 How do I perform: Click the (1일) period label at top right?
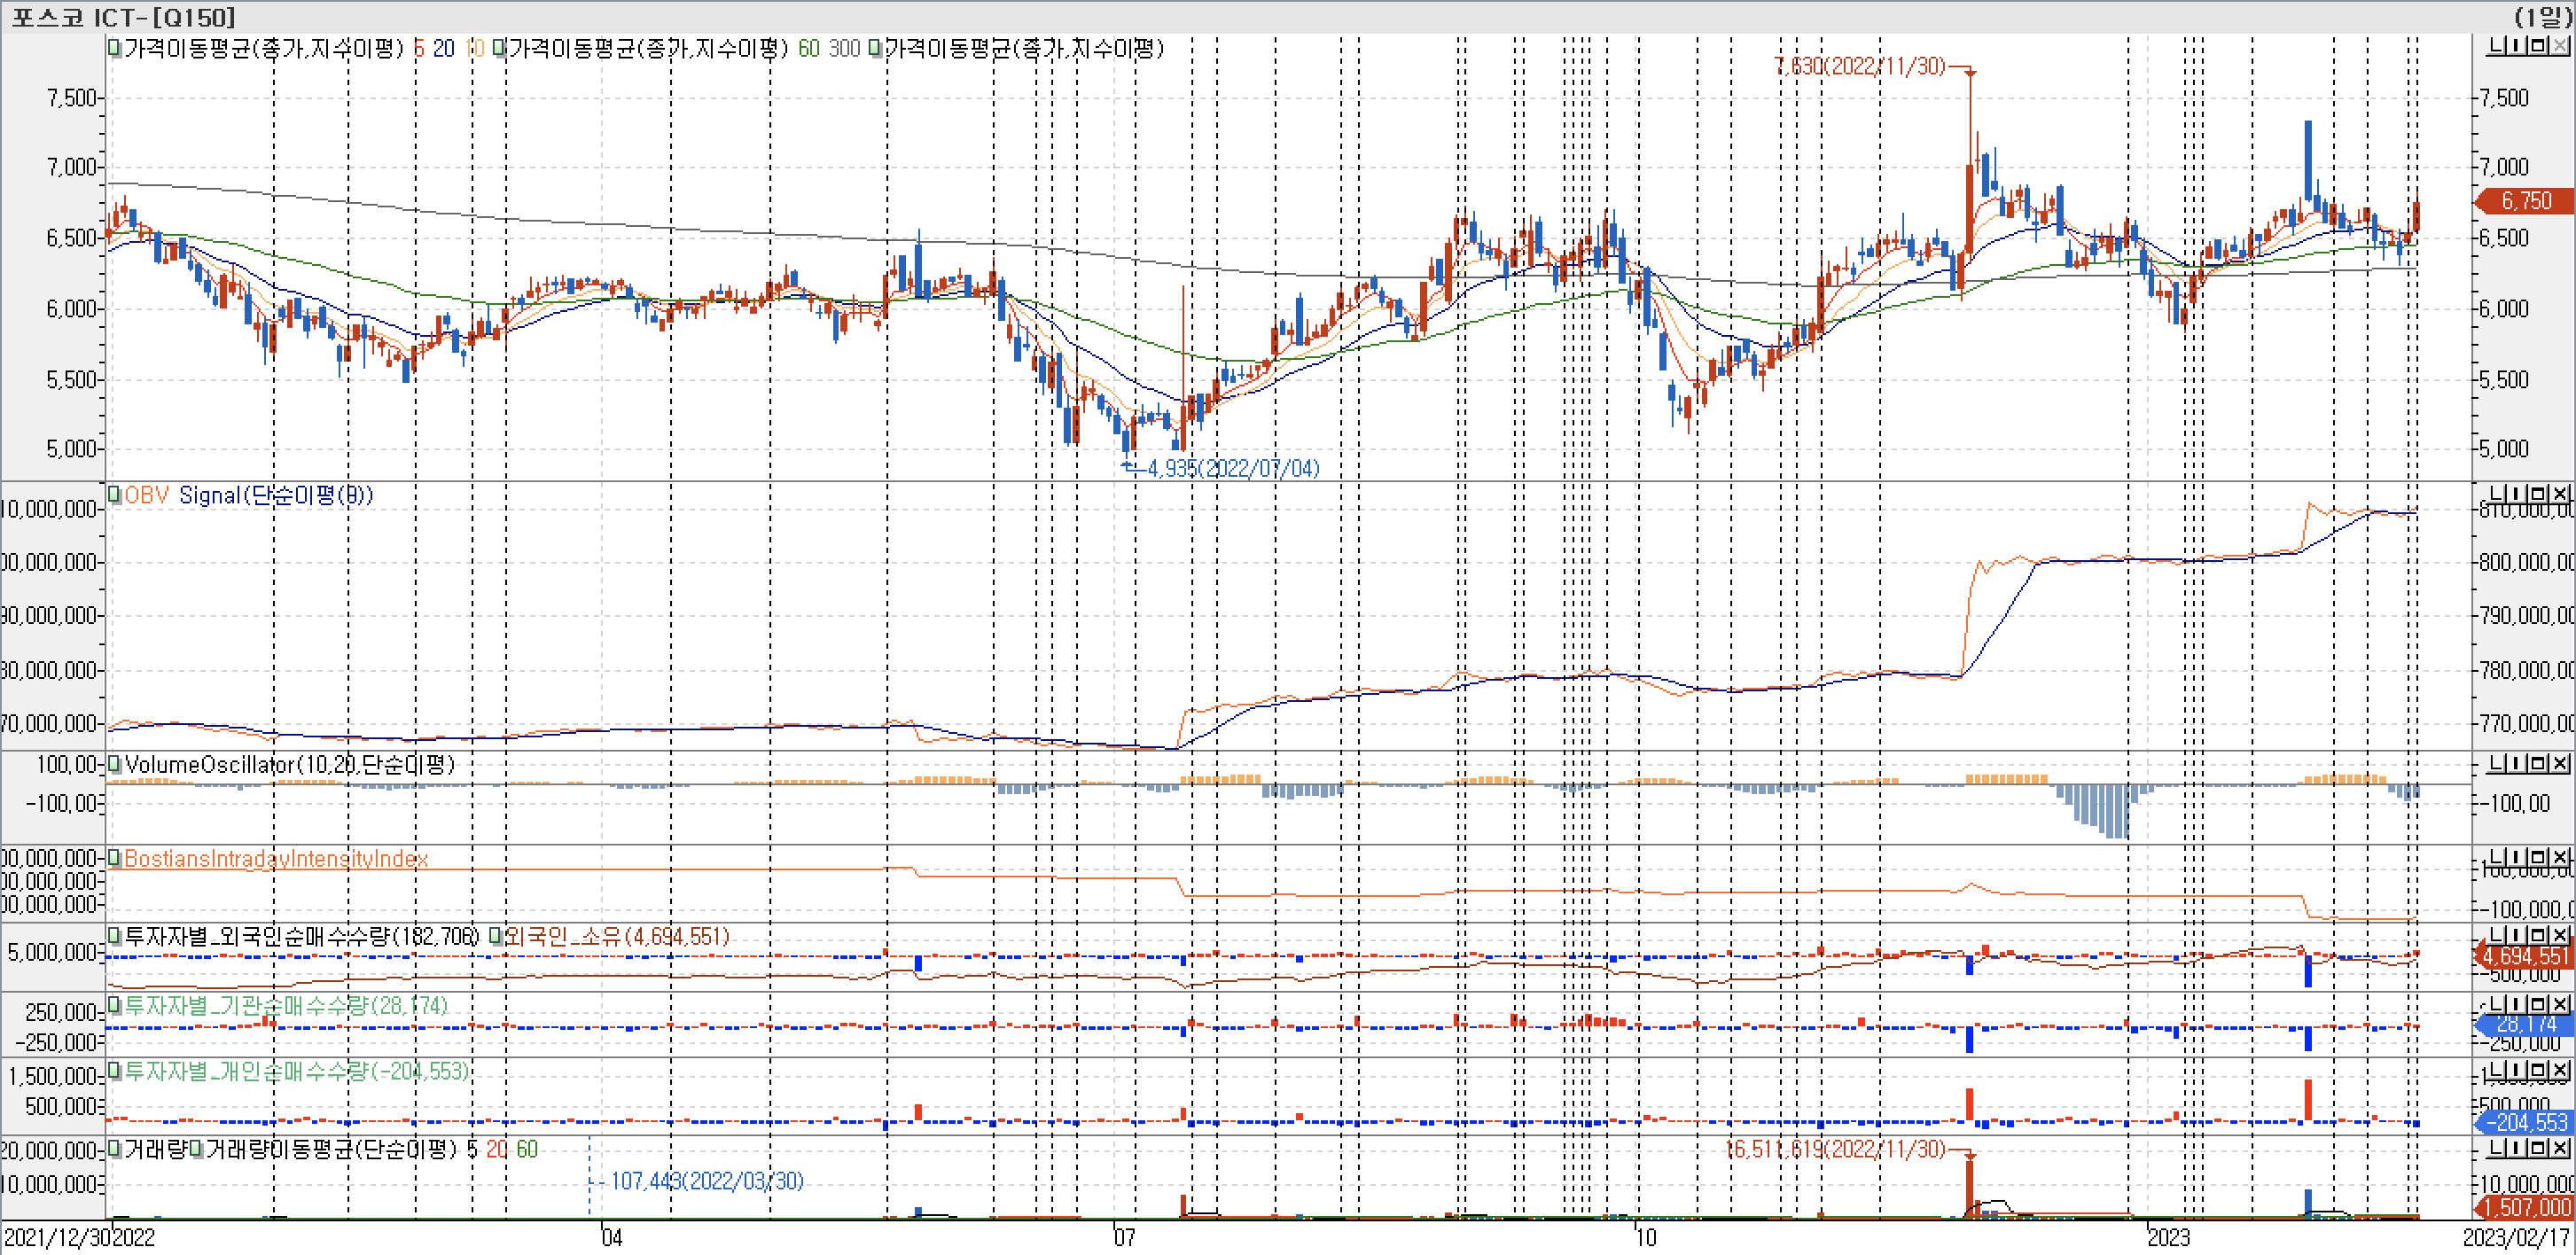point(2542,16)
